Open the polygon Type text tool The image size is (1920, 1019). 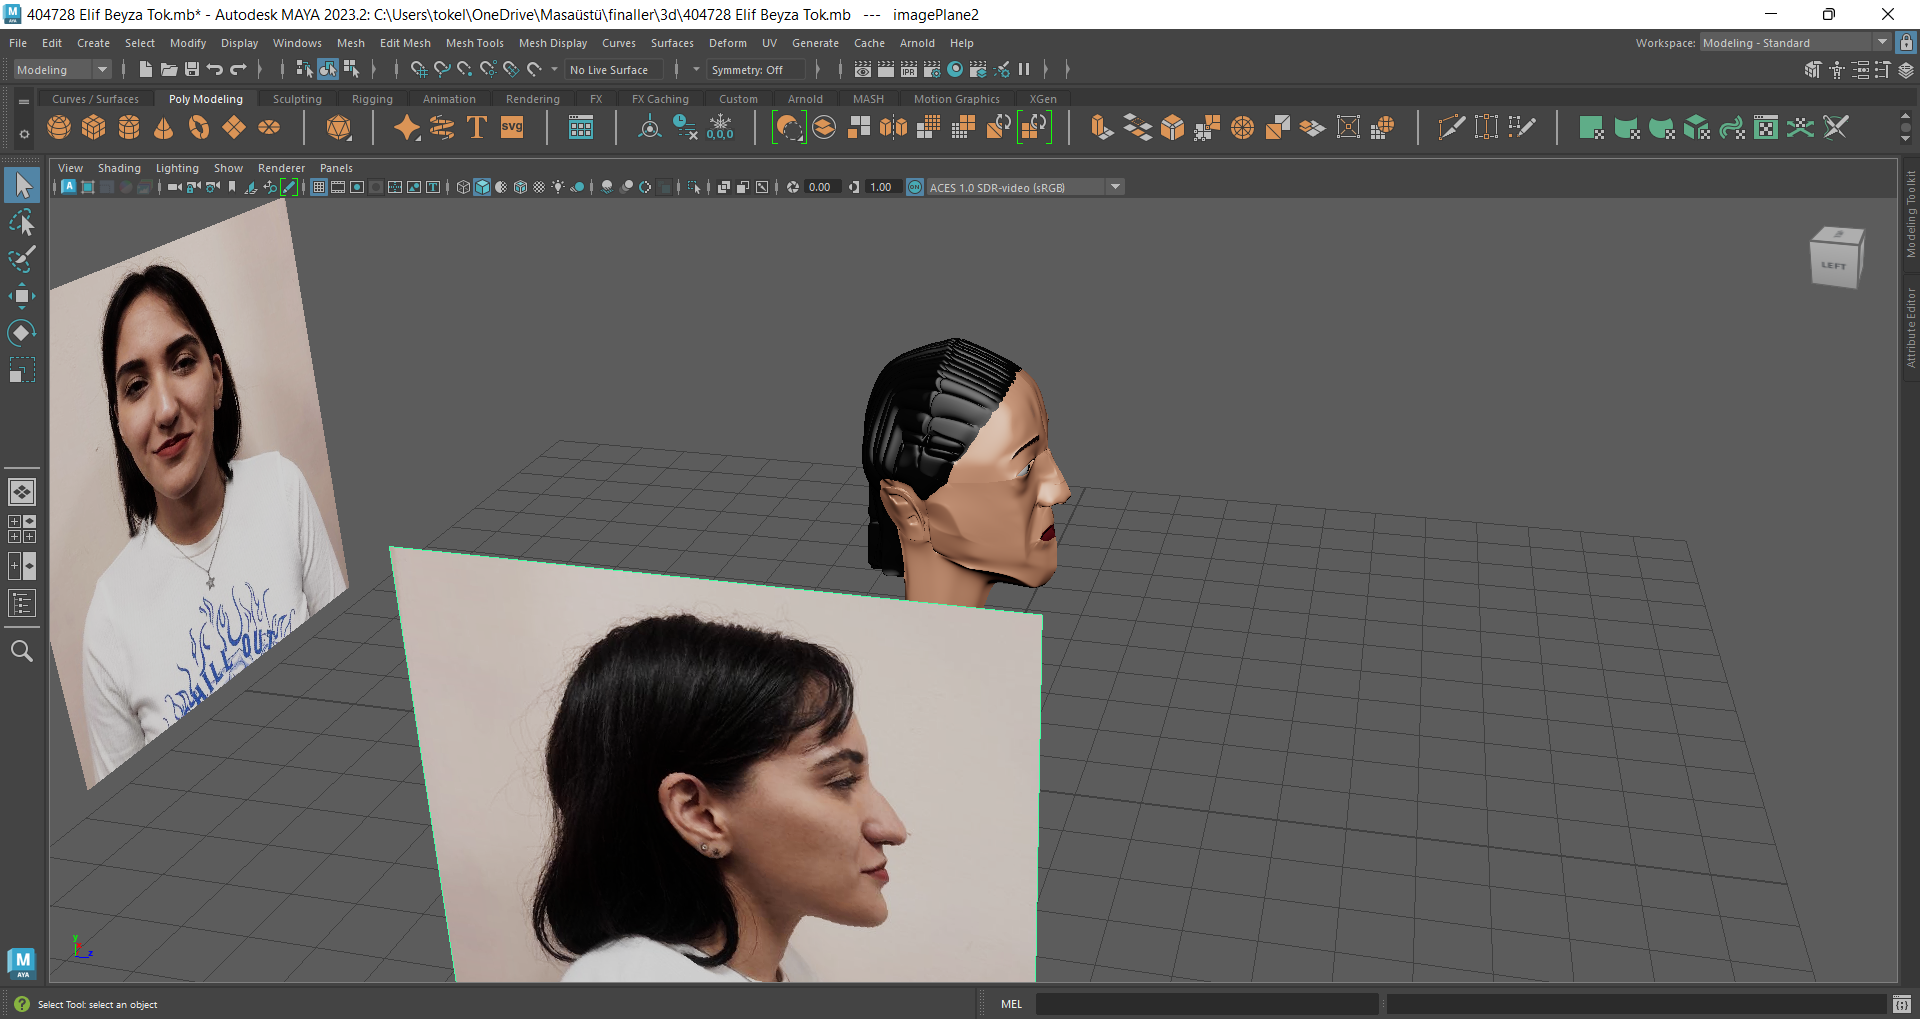pyautogui.click(x=476, y=127)
